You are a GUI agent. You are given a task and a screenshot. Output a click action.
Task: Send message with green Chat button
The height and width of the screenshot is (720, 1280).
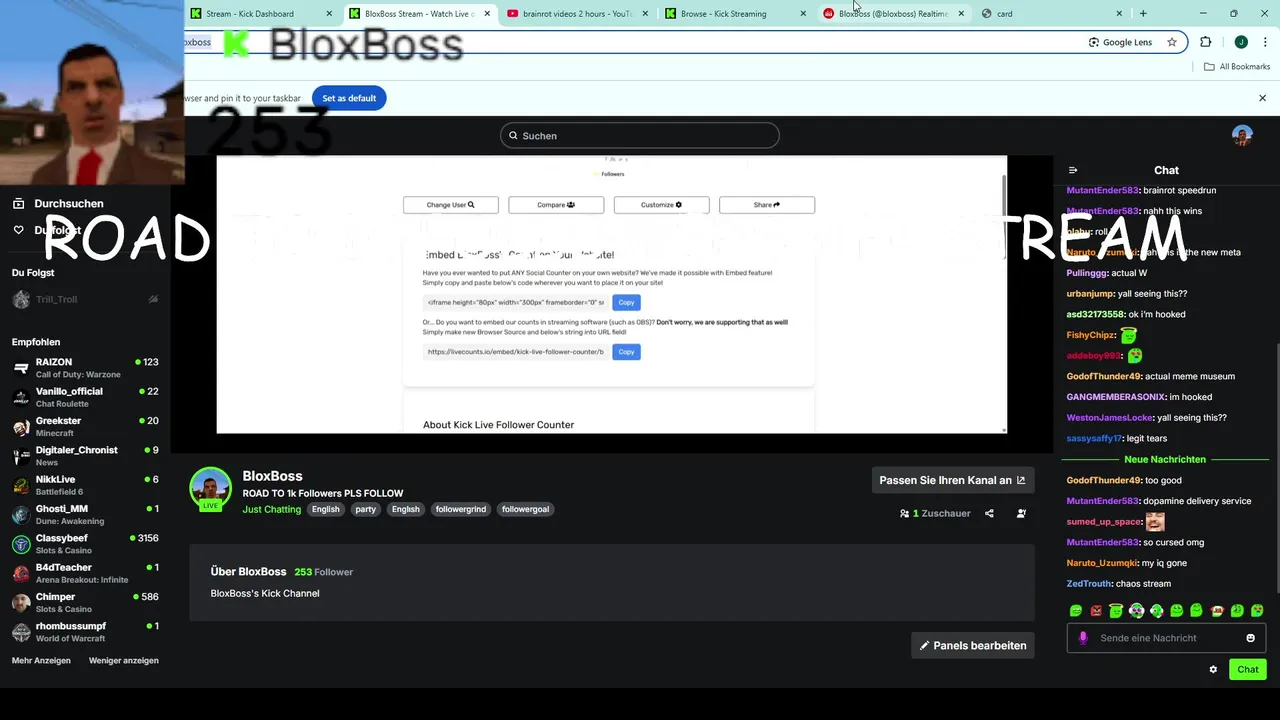[1248, 670]
